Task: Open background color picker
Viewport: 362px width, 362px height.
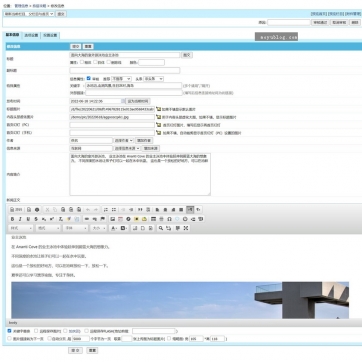Action: point(124,228)
